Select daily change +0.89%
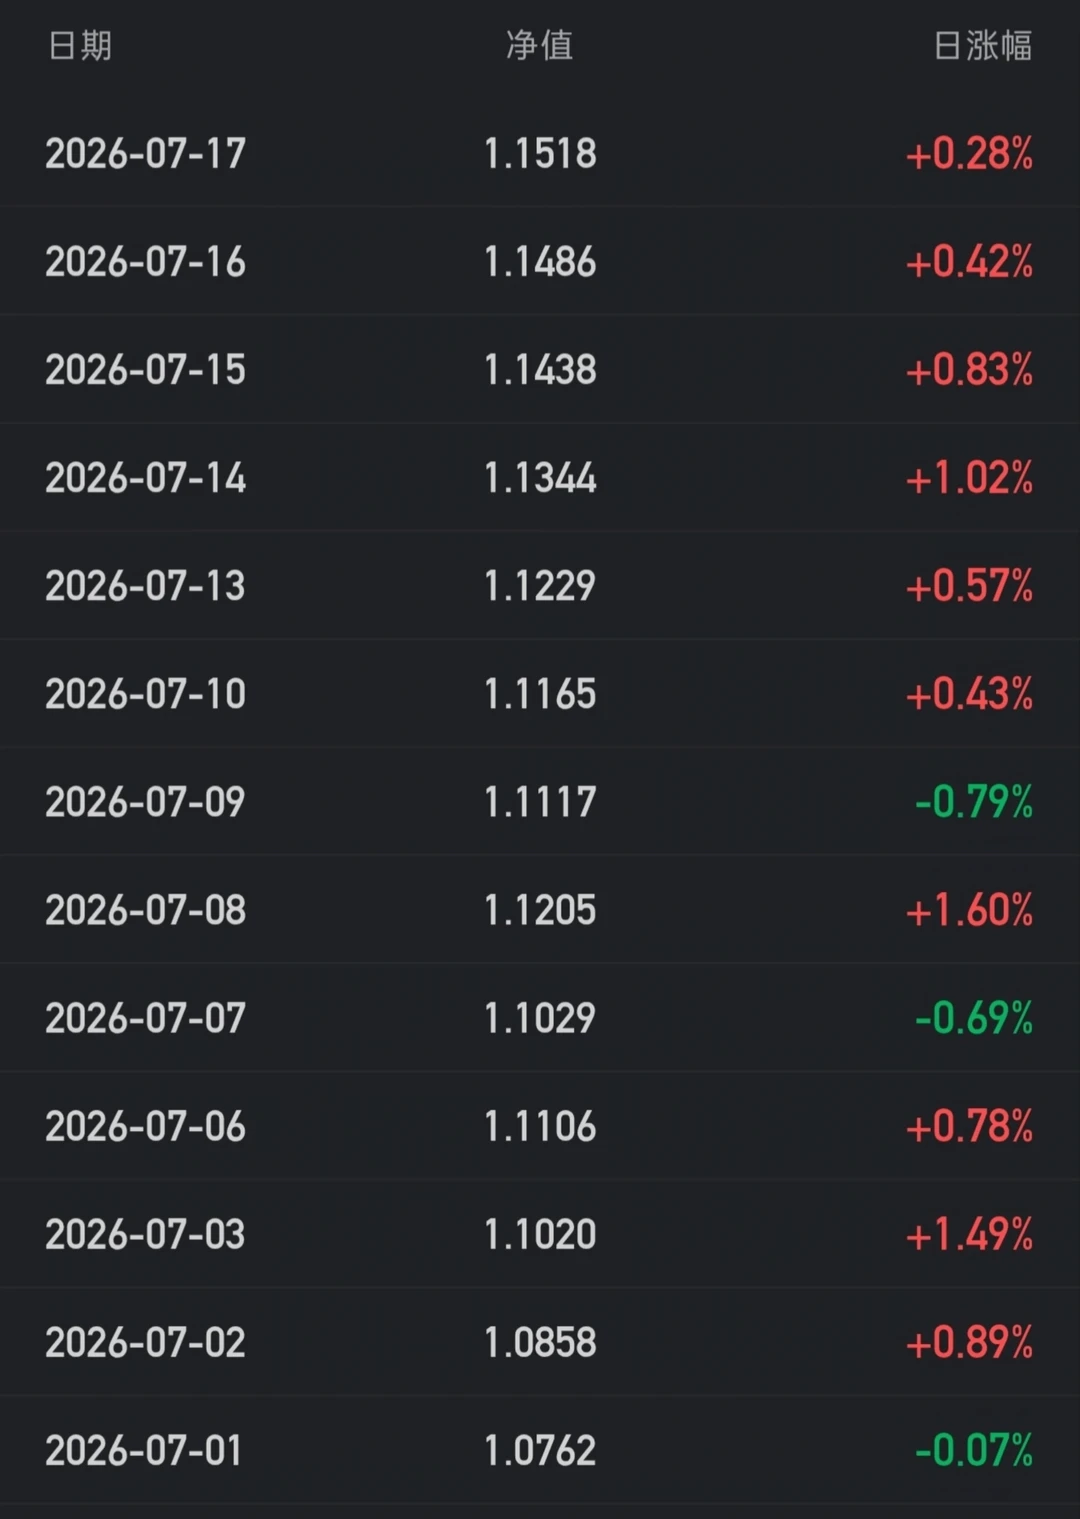This screenshot has width=1080, height=1519. (x=969, y=1342)
